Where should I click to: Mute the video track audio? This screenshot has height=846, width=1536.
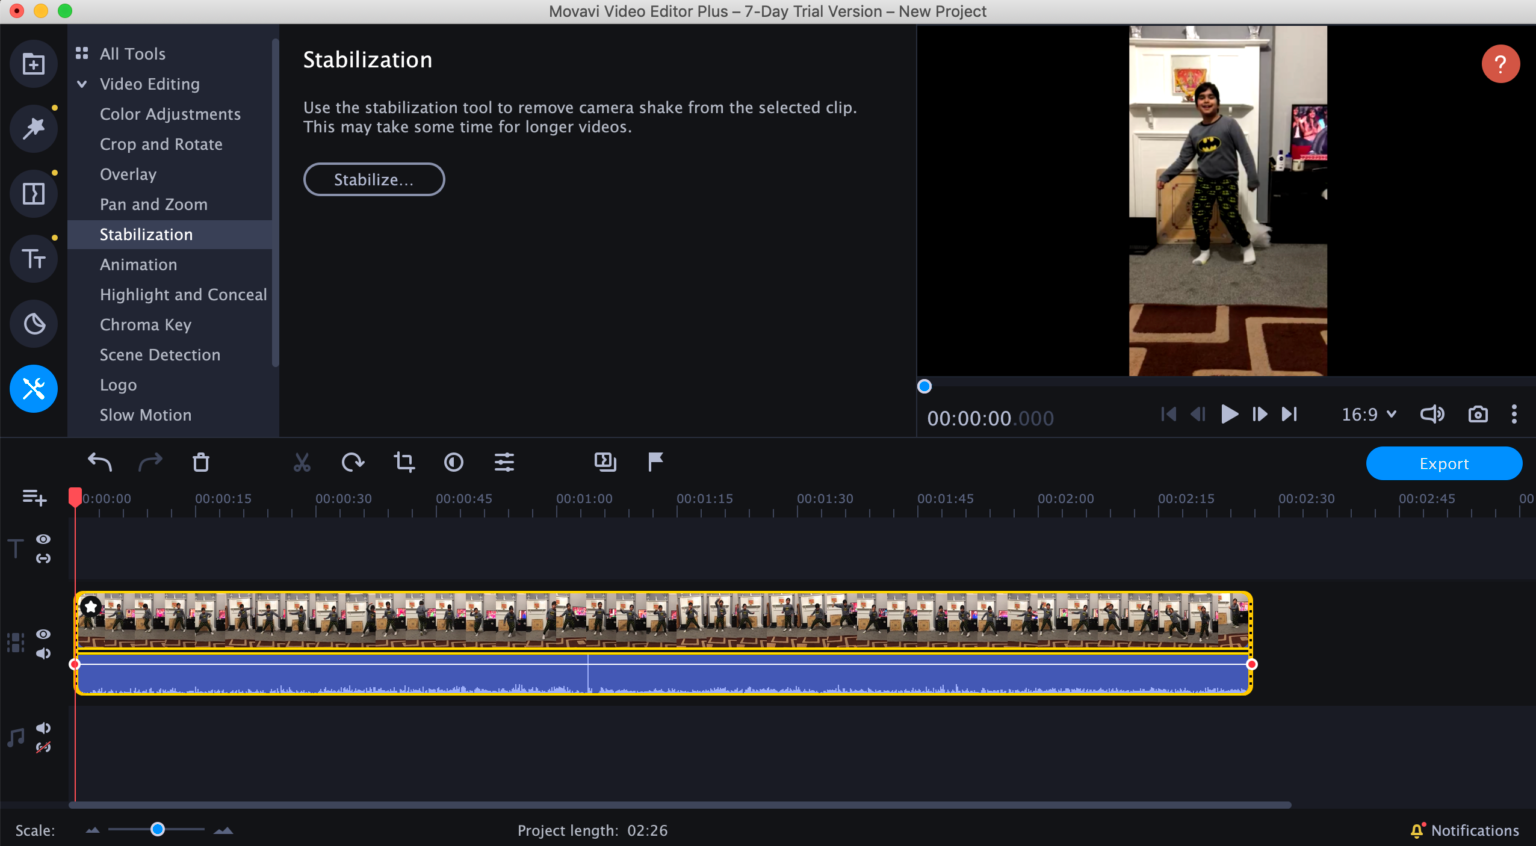pyautogui.click(x=43, y=653)
